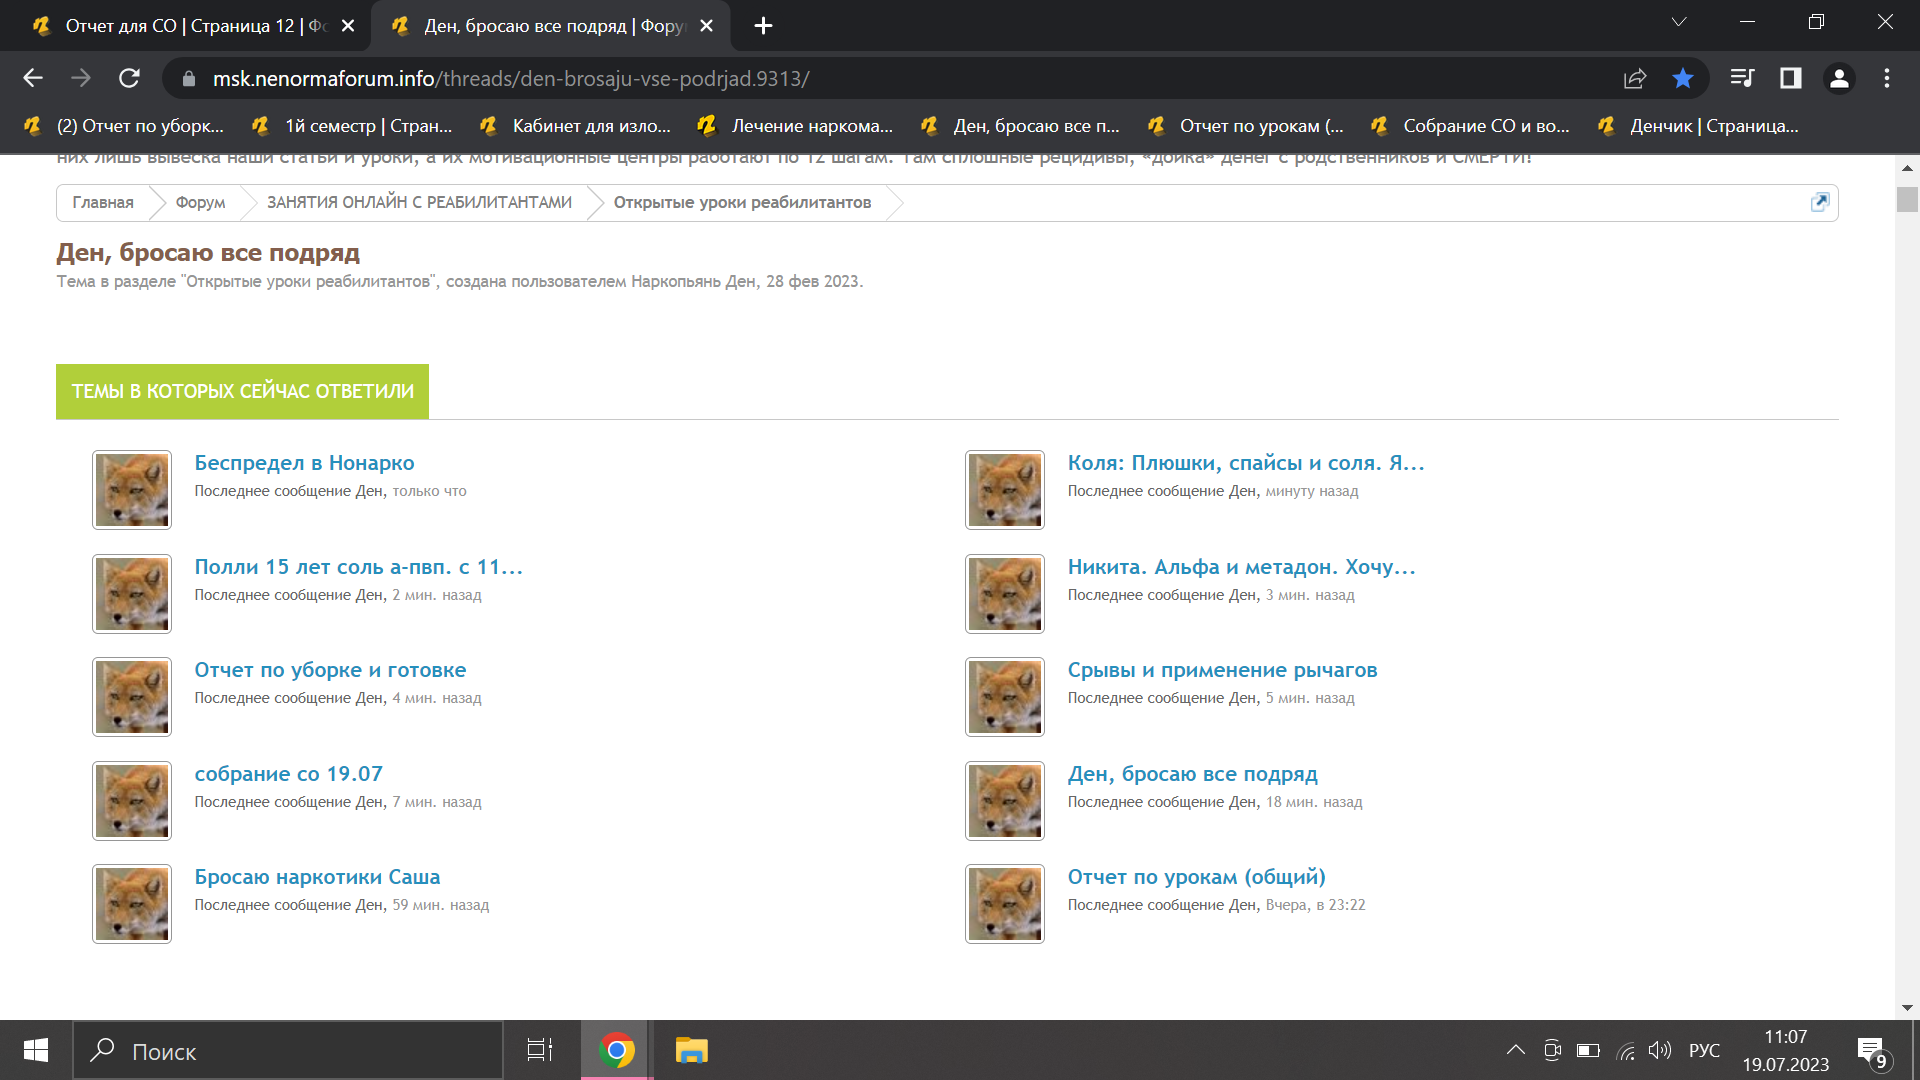Show hidden system tray icons
Screen dimensions: 1920x1080
coord(1515,1050)
